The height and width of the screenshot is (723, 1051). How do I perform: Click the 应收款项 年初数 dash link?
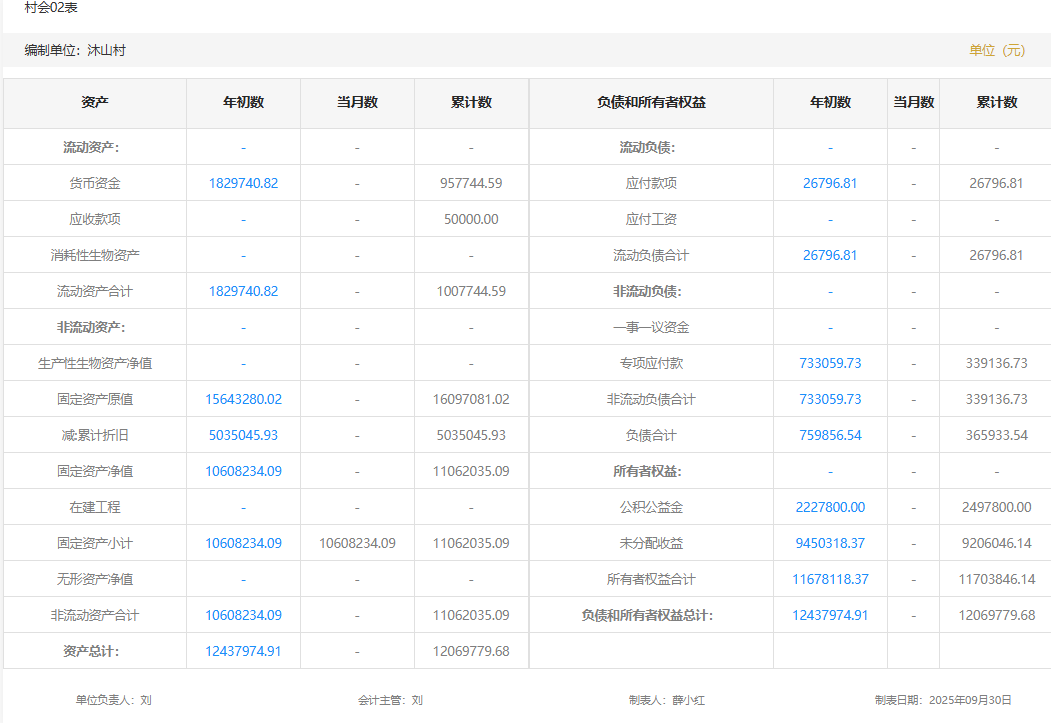click(x=243, y=219)
